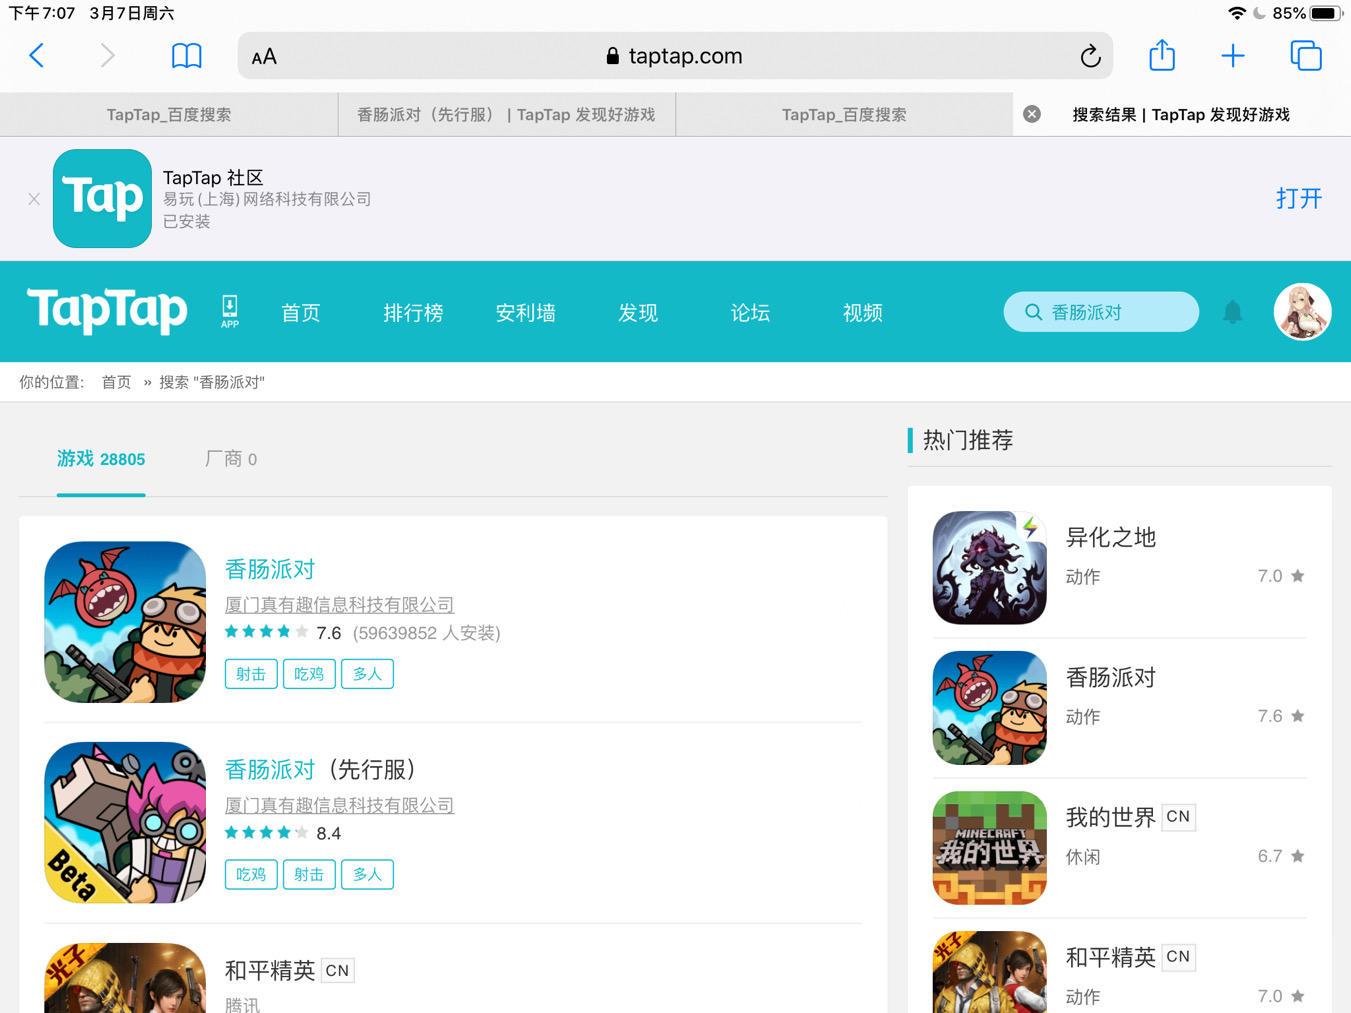Go to 首页 in the navigation
Image resolution: width=1351 pixels, height=1013 pixels.
tap(300, 313)
